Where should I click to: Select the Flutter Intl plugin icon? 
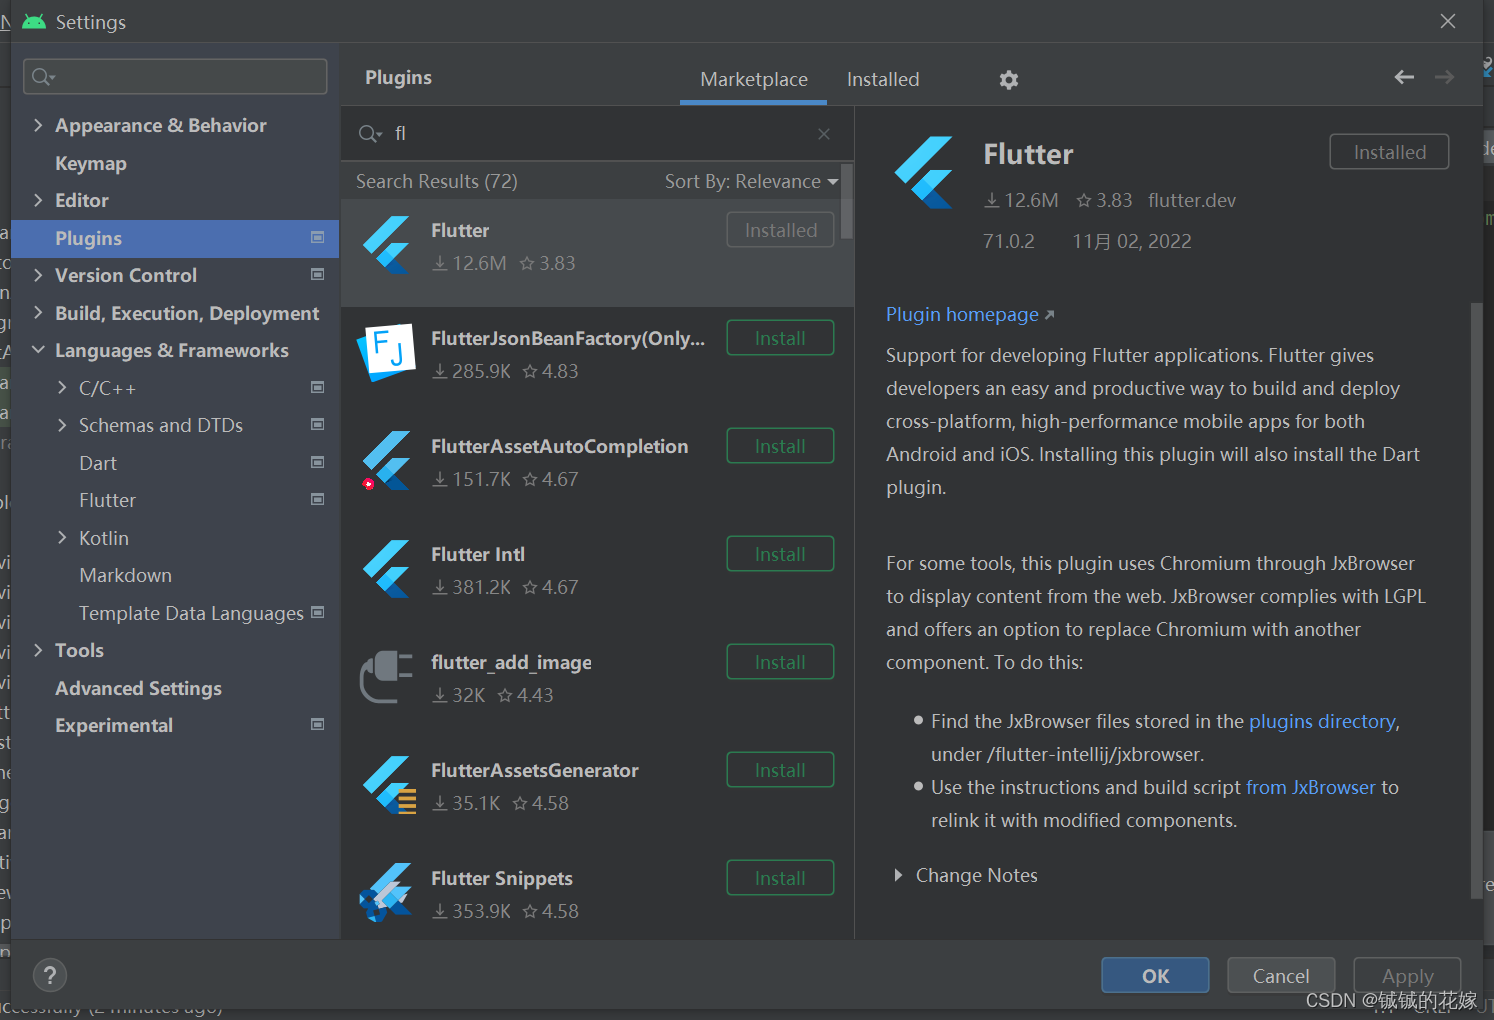tap(387, 568)
